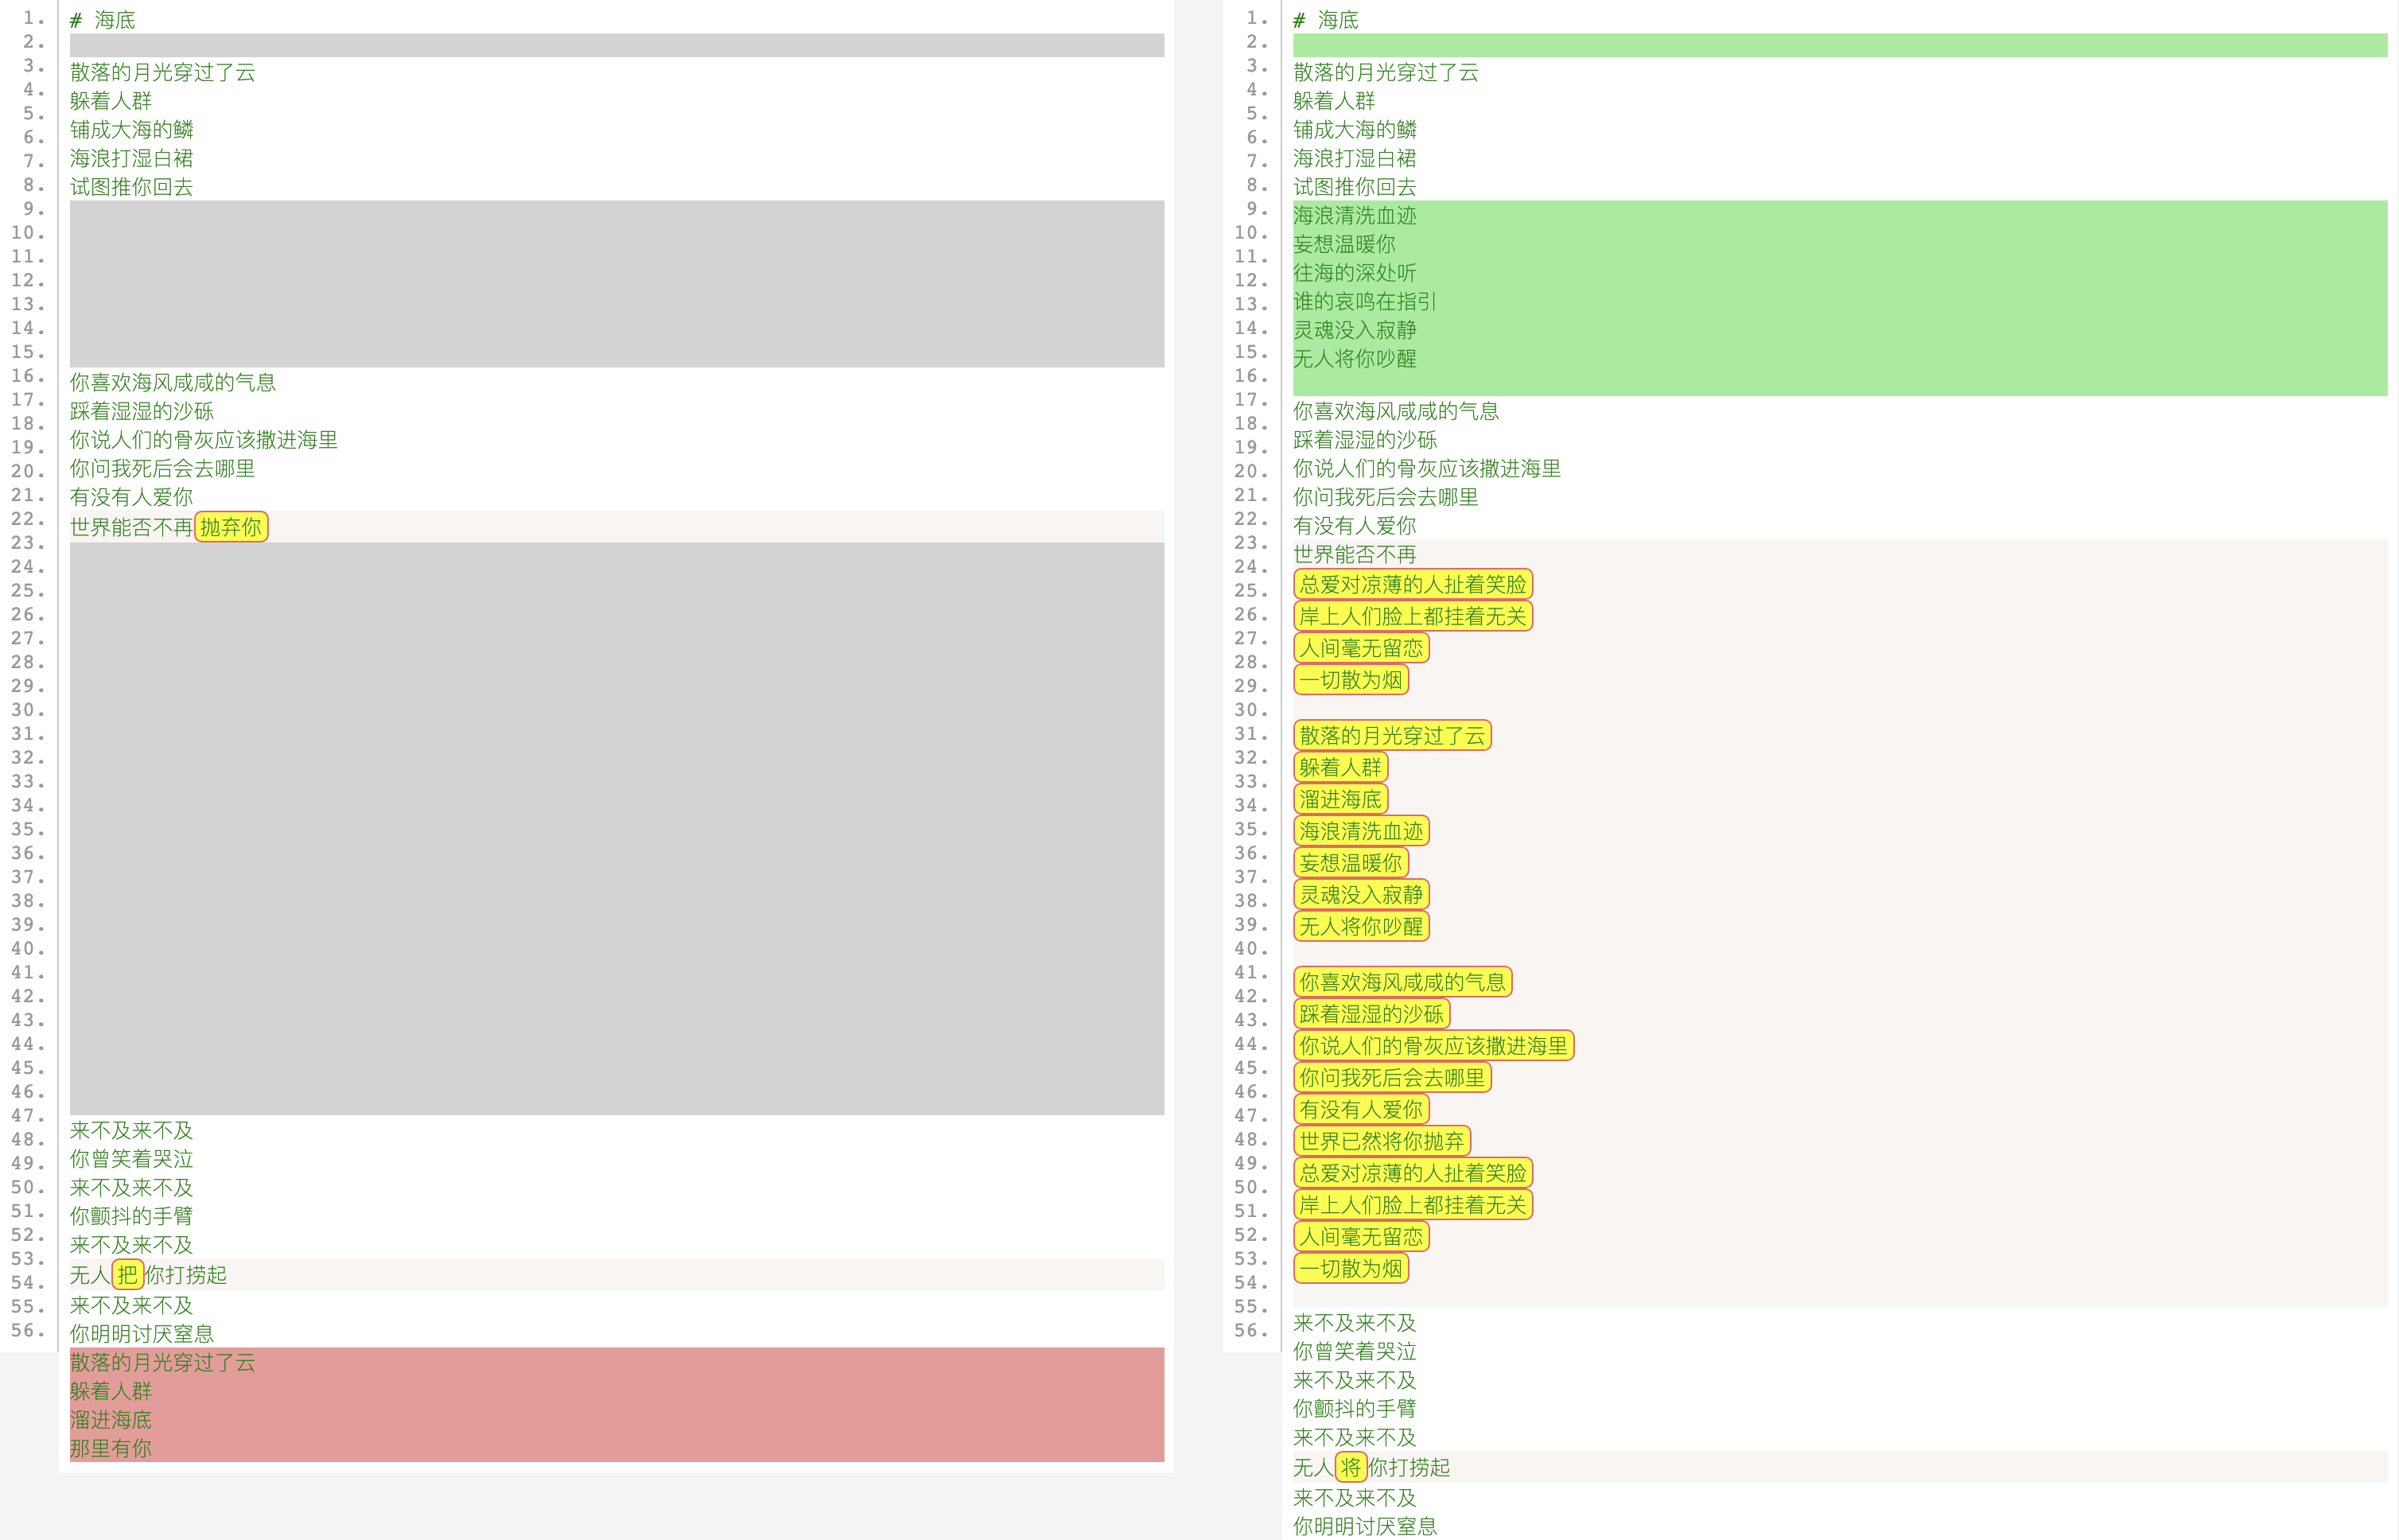Click highlighted character "把" in left pane
Screen dimensions: 2399x1540
(127, 1274)
